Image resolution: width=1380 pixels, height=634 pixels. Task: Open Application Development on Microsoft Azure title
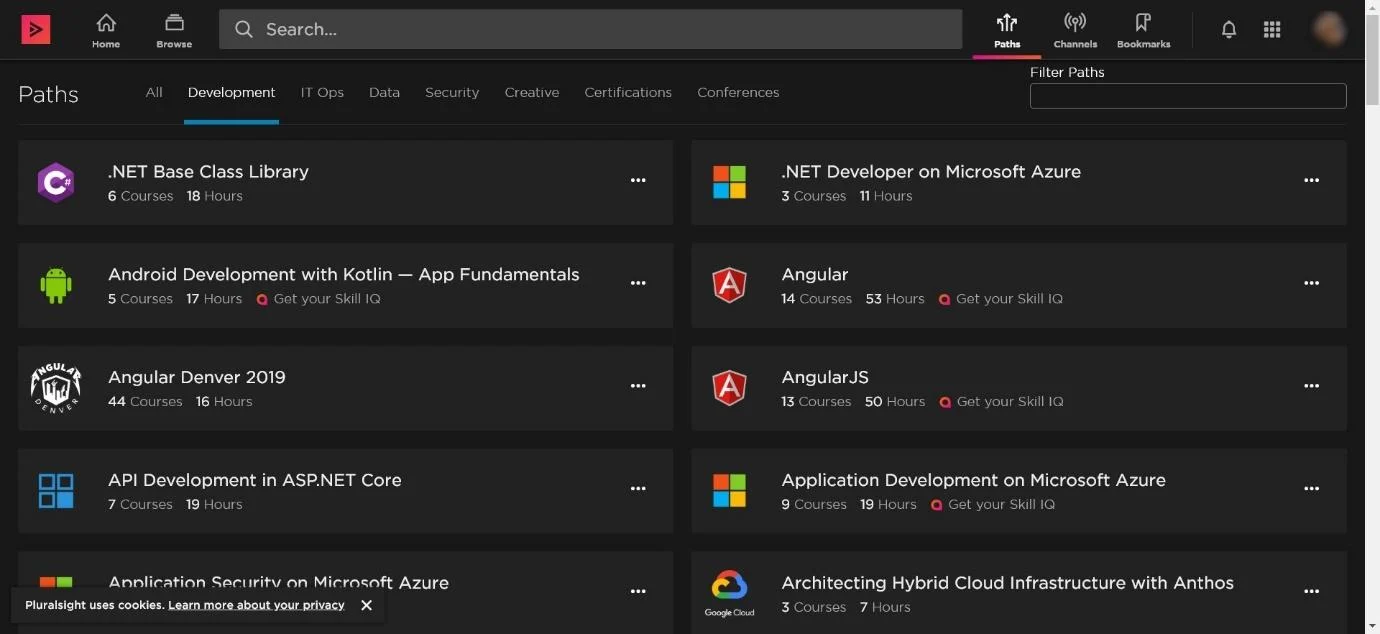click(x=973, y=480)
